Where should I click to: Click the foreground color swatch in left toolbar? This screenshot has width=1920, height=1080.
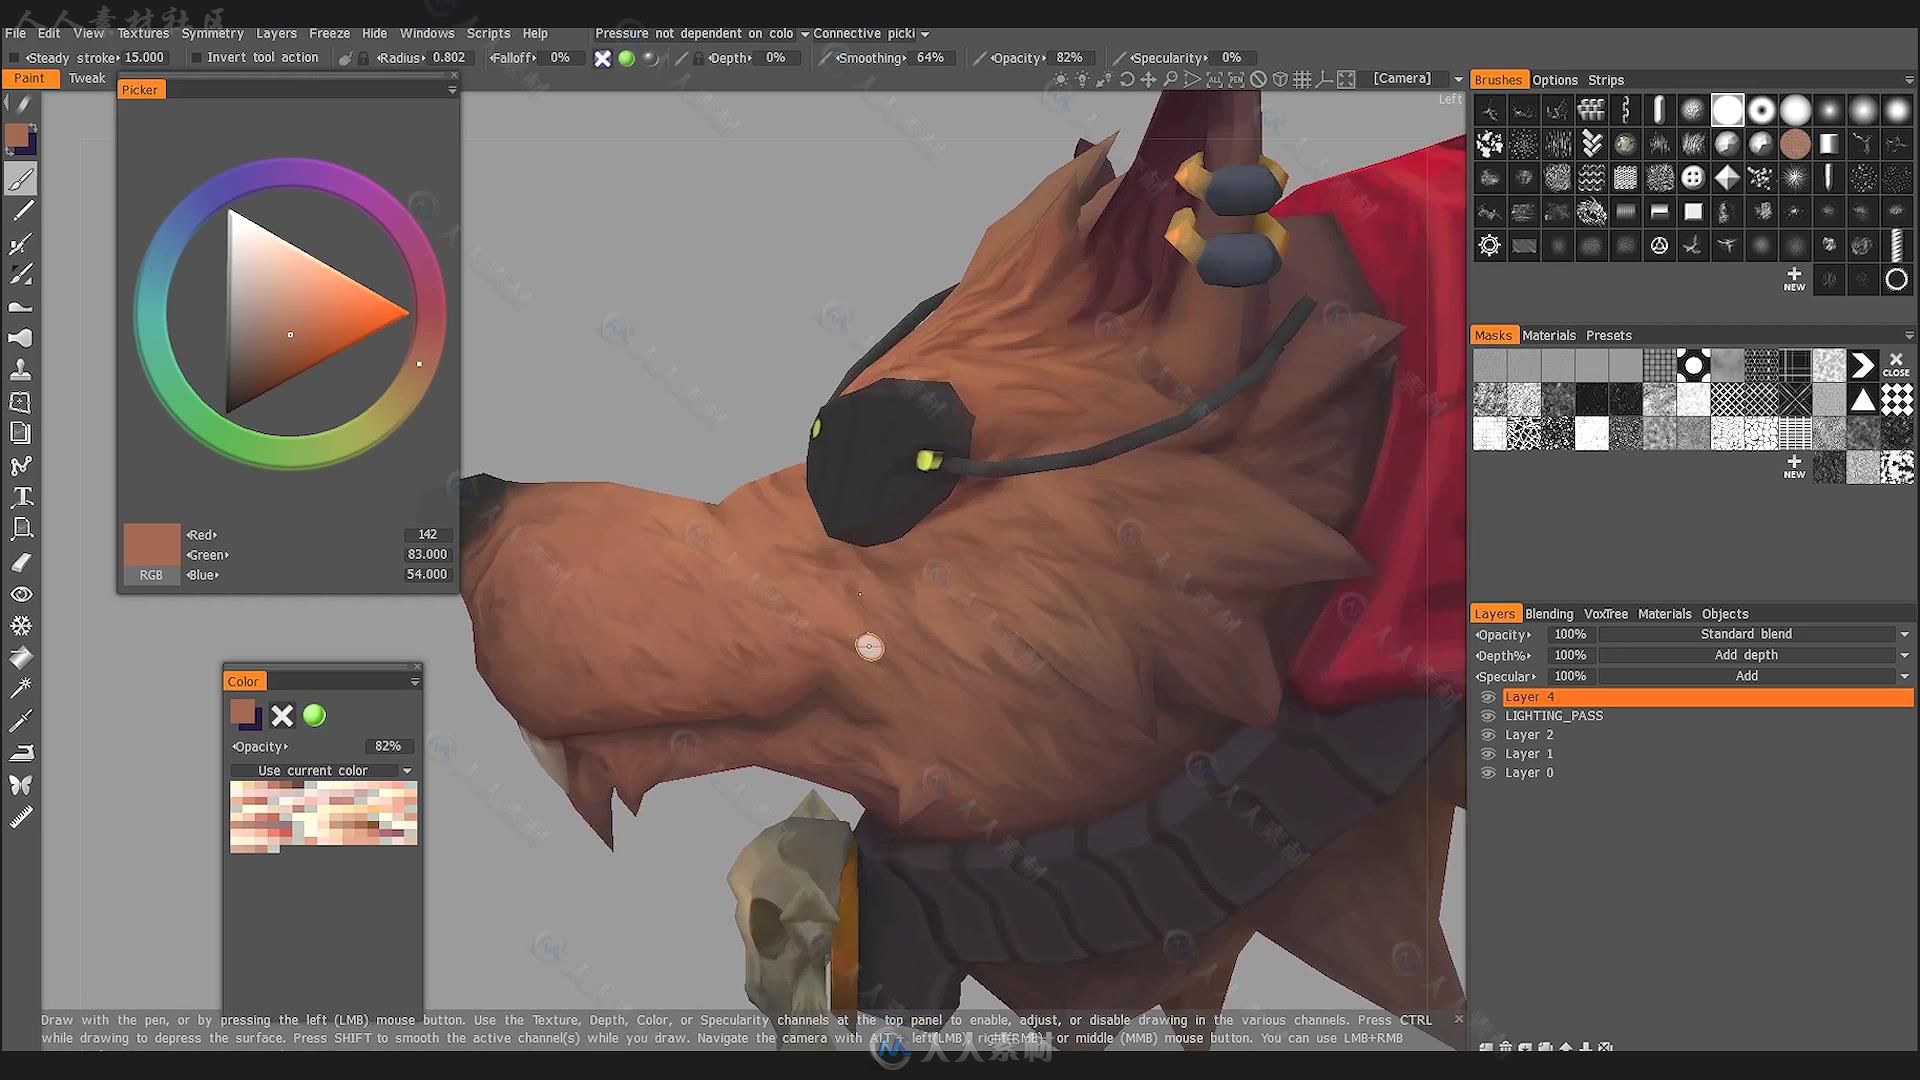point(17,136)
